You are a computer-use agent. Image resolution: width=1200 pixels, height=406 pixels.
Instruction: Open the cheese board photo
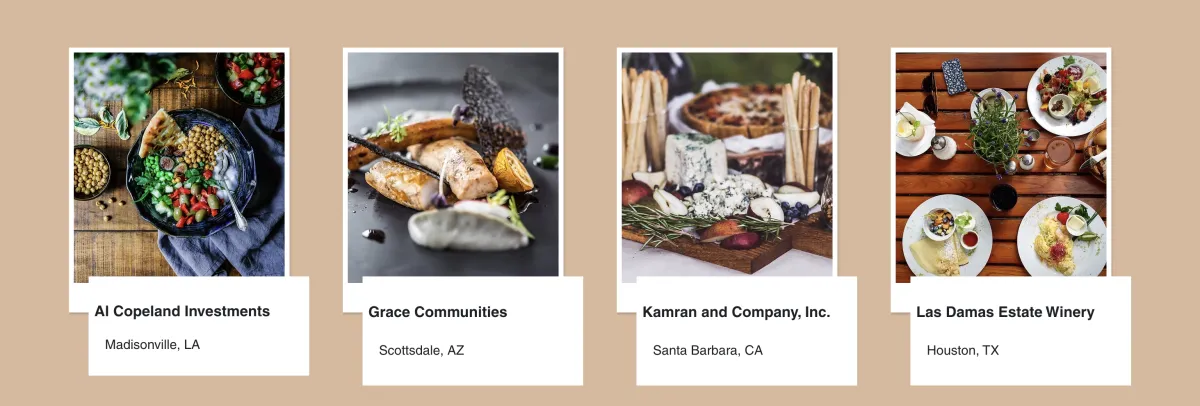tap(727, 165)
